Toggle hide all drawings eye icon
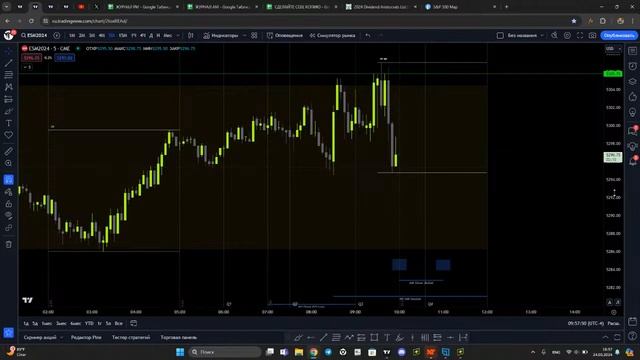The image size is (640, 360). coord(9,216)
